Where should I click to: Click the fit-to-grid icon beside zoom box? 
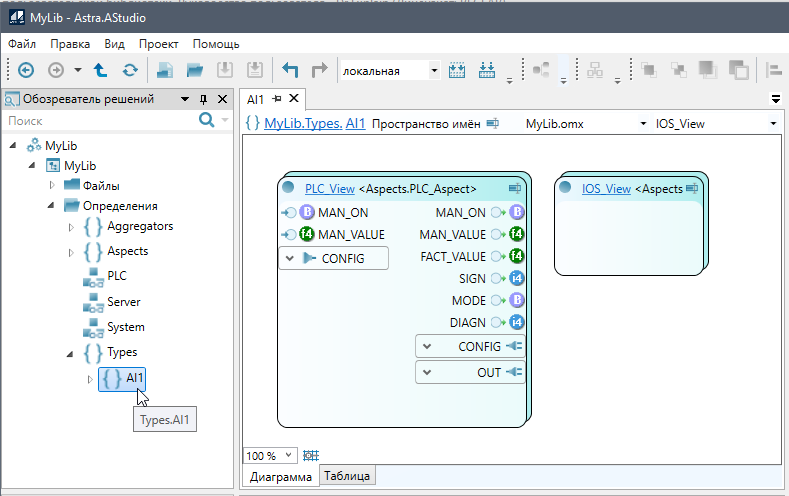tap(310, 455)
